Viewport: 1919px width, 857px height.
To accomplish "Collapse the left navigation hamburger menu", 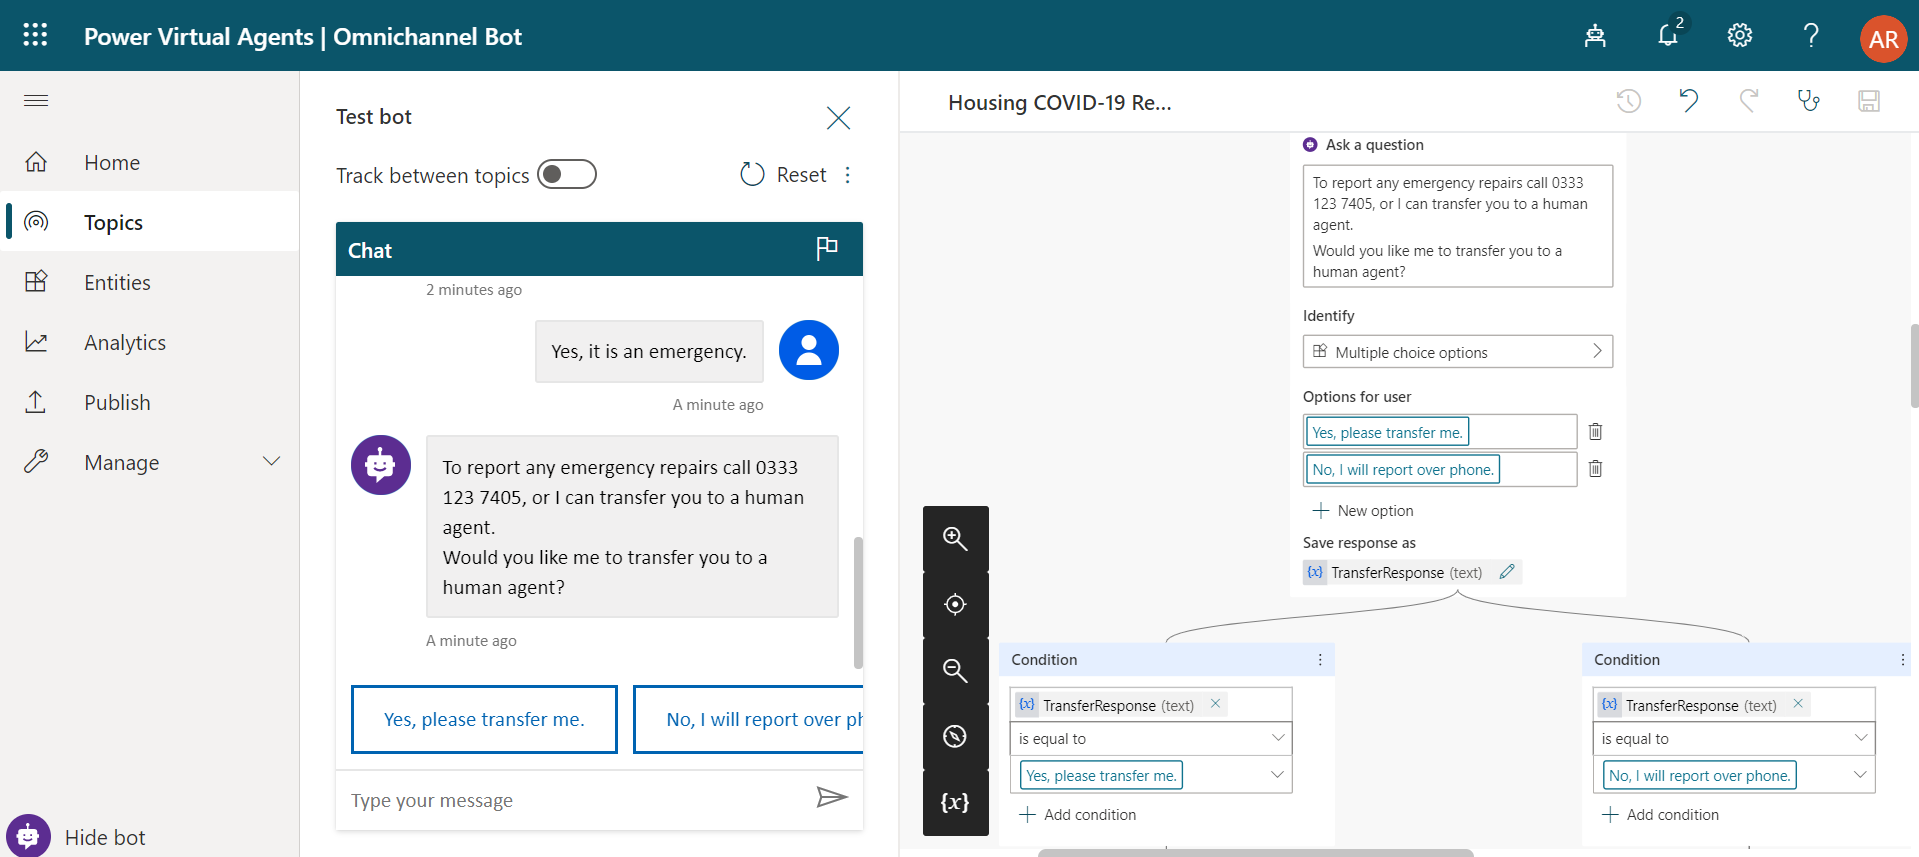I will click(x=36, y=100).
